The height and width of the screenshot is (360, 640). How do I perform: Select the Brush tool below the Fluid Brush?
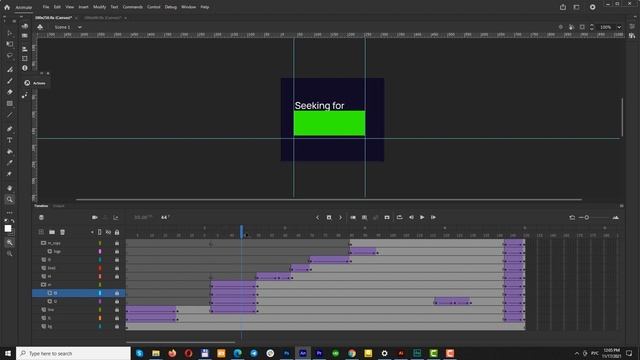[x=10, y=81]
